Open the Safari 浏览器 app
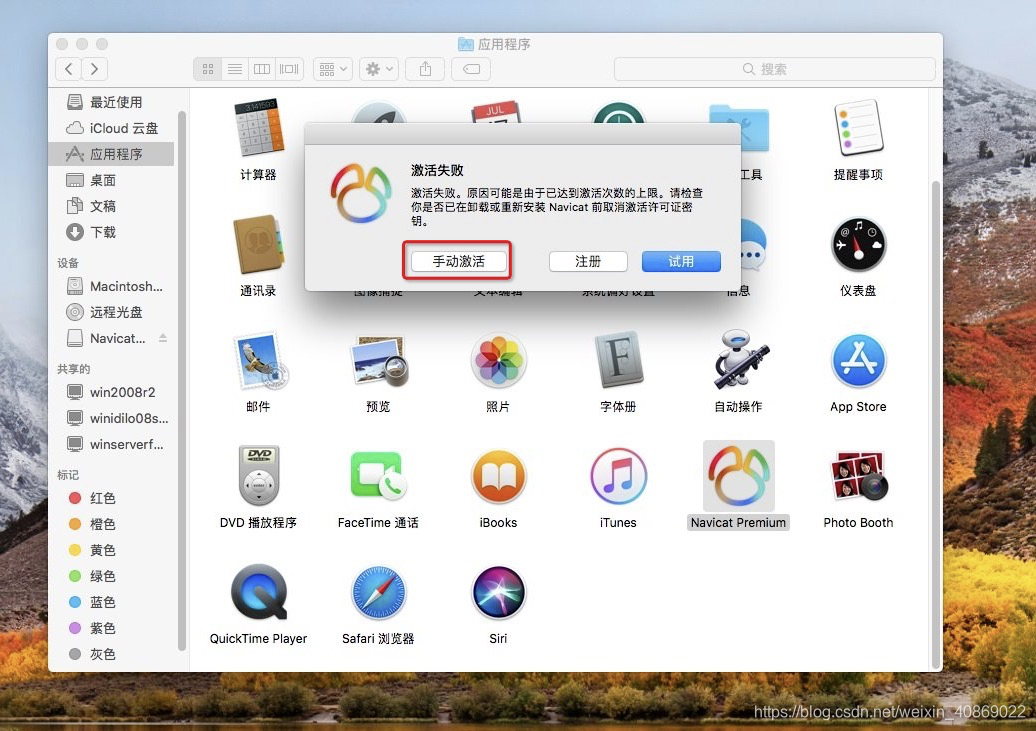 (379, 592)
